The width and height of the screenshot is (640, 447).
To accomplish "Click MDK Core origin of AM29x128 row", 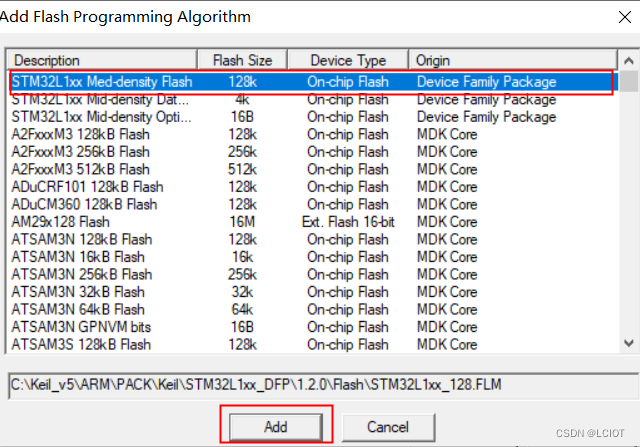I will click(x=447, y=222).
